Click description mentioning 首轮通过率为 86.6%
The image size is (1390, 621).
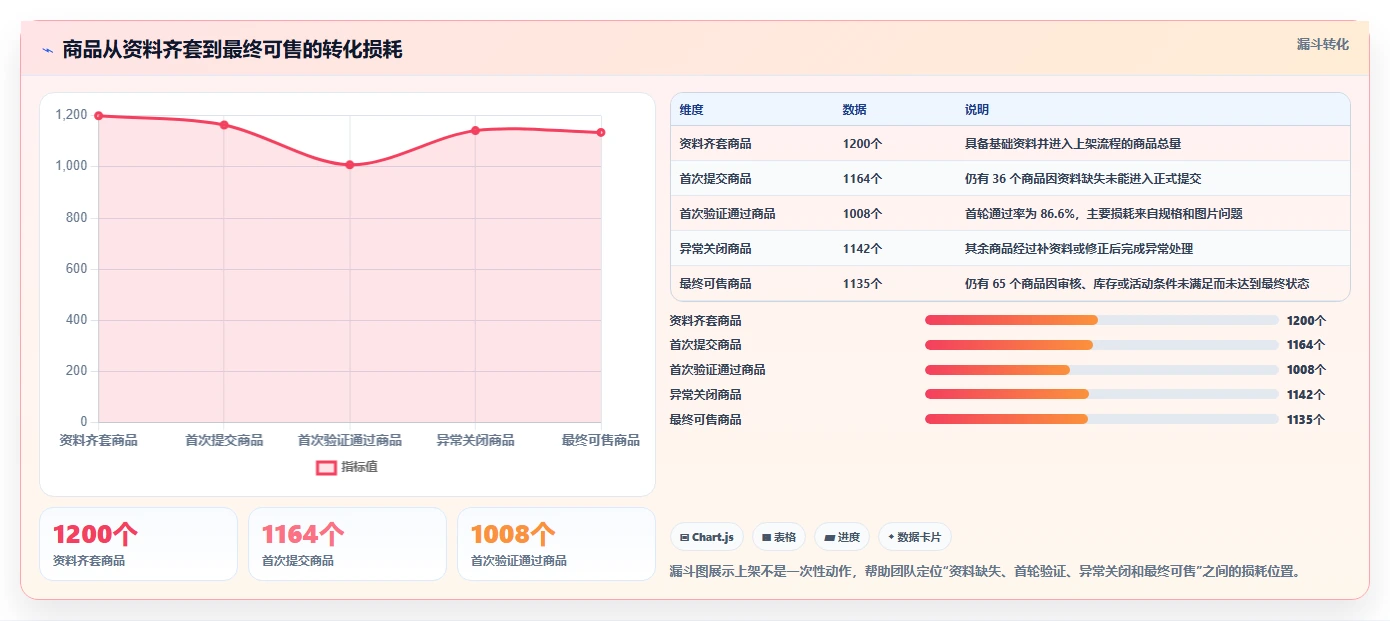(1104, 214)
